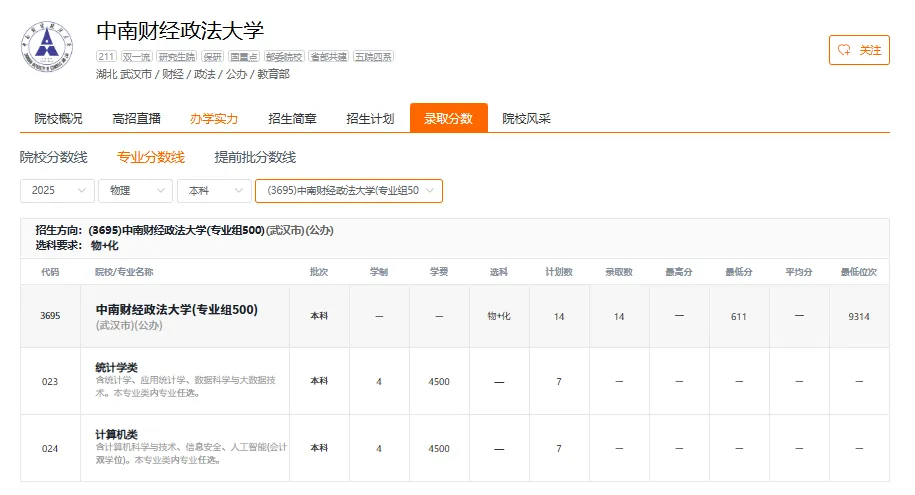
Task: Click the 211 tag
Action: click(106, 57)
